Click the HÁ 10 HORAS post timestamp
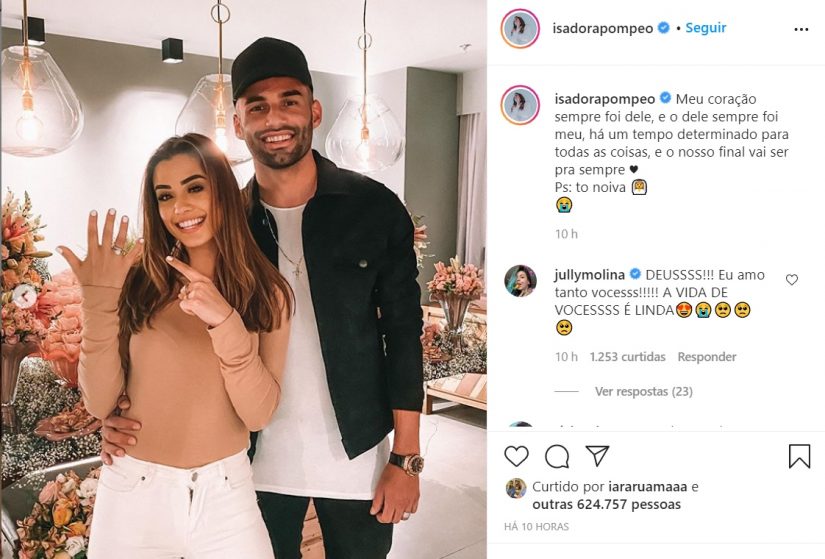The width and height of the screenshot is (825, 559). [537, 526]
